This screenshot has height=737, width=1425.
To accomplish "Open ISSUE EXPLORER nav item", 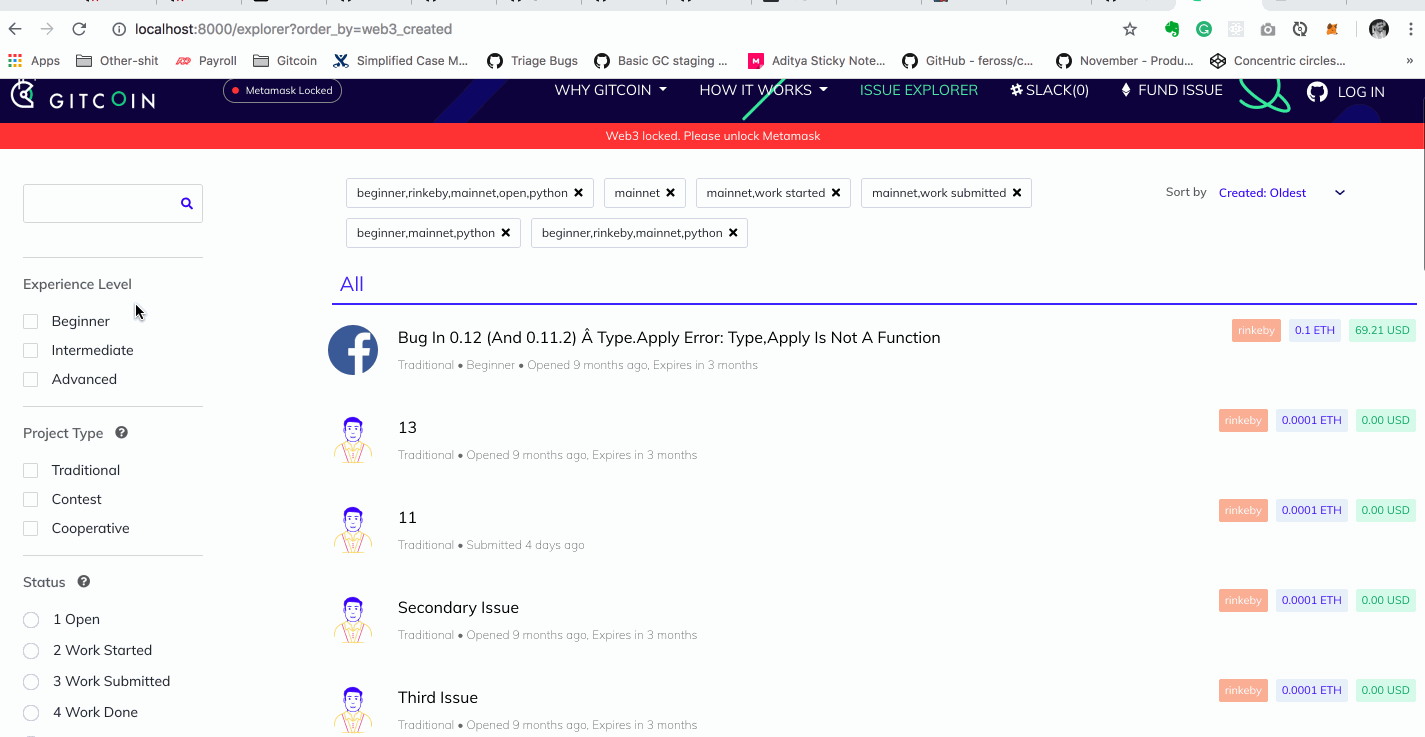I will pos(919,90).
